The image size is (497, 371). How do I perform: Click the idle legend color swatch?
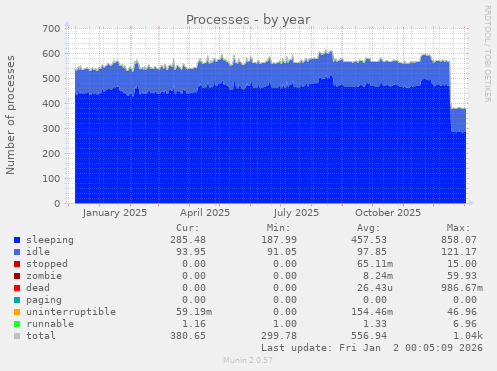(x=17, y=252)
